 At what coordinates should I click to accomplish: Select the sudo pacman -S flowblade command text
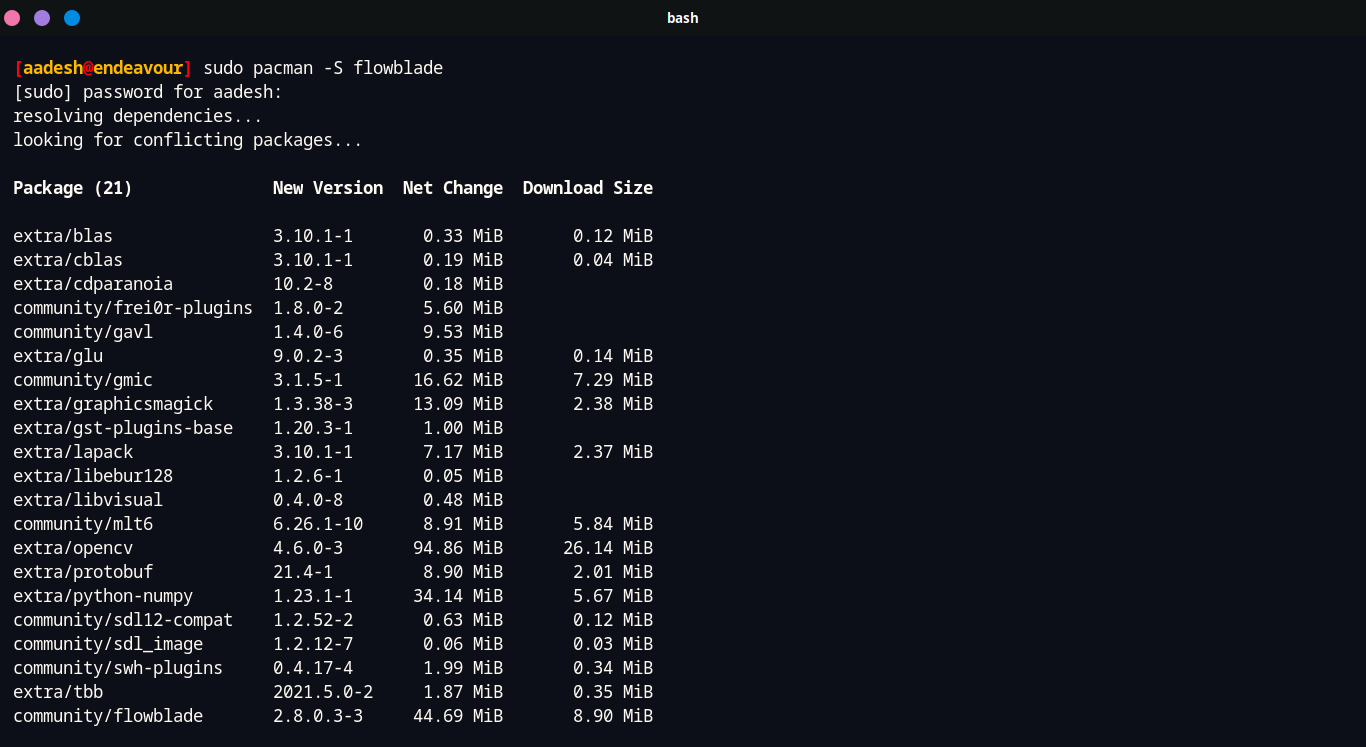[322, 67]
